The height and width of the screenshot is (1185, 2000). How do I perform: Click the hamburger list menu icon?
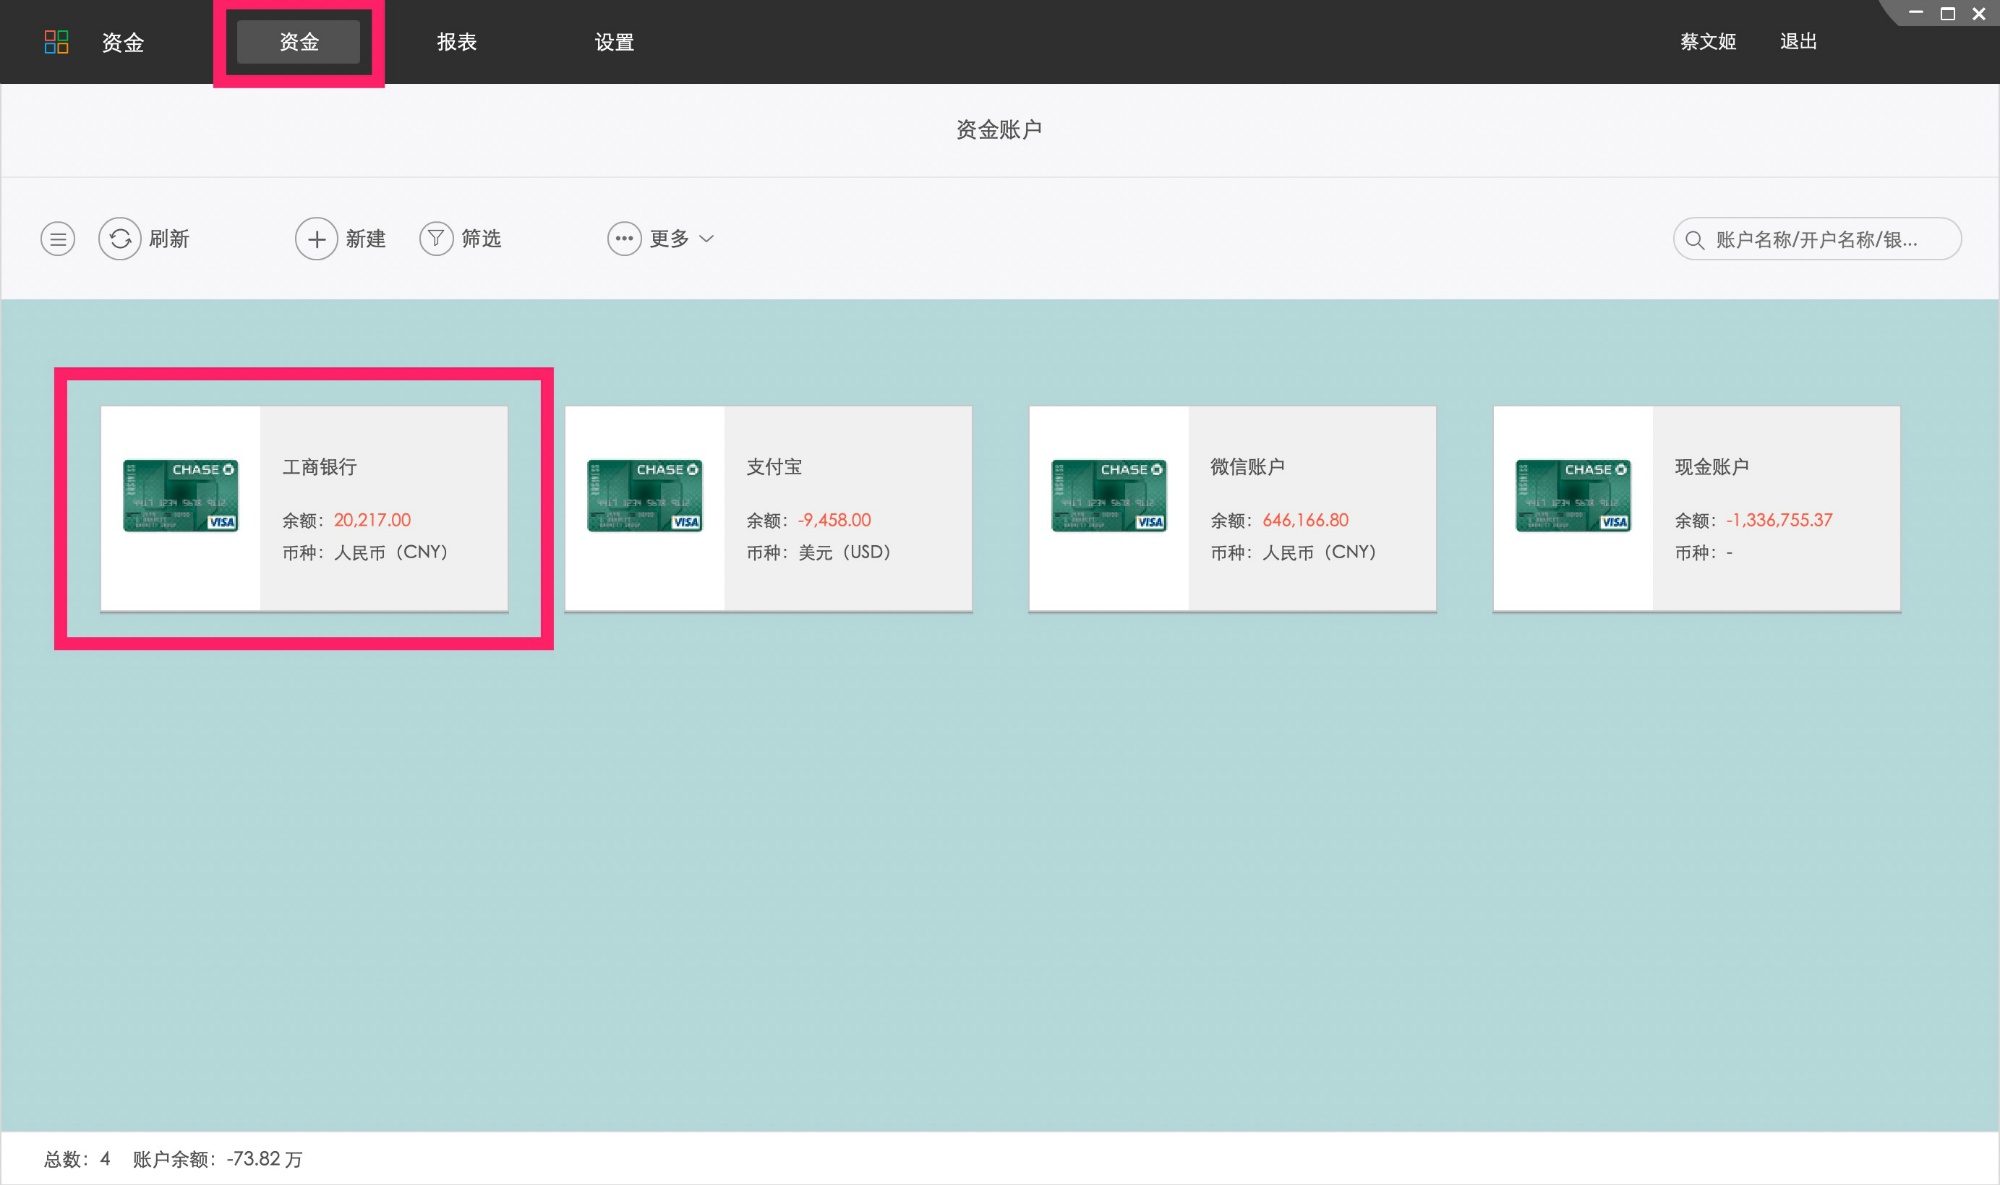pyautogui.click(x=58, y=239)
